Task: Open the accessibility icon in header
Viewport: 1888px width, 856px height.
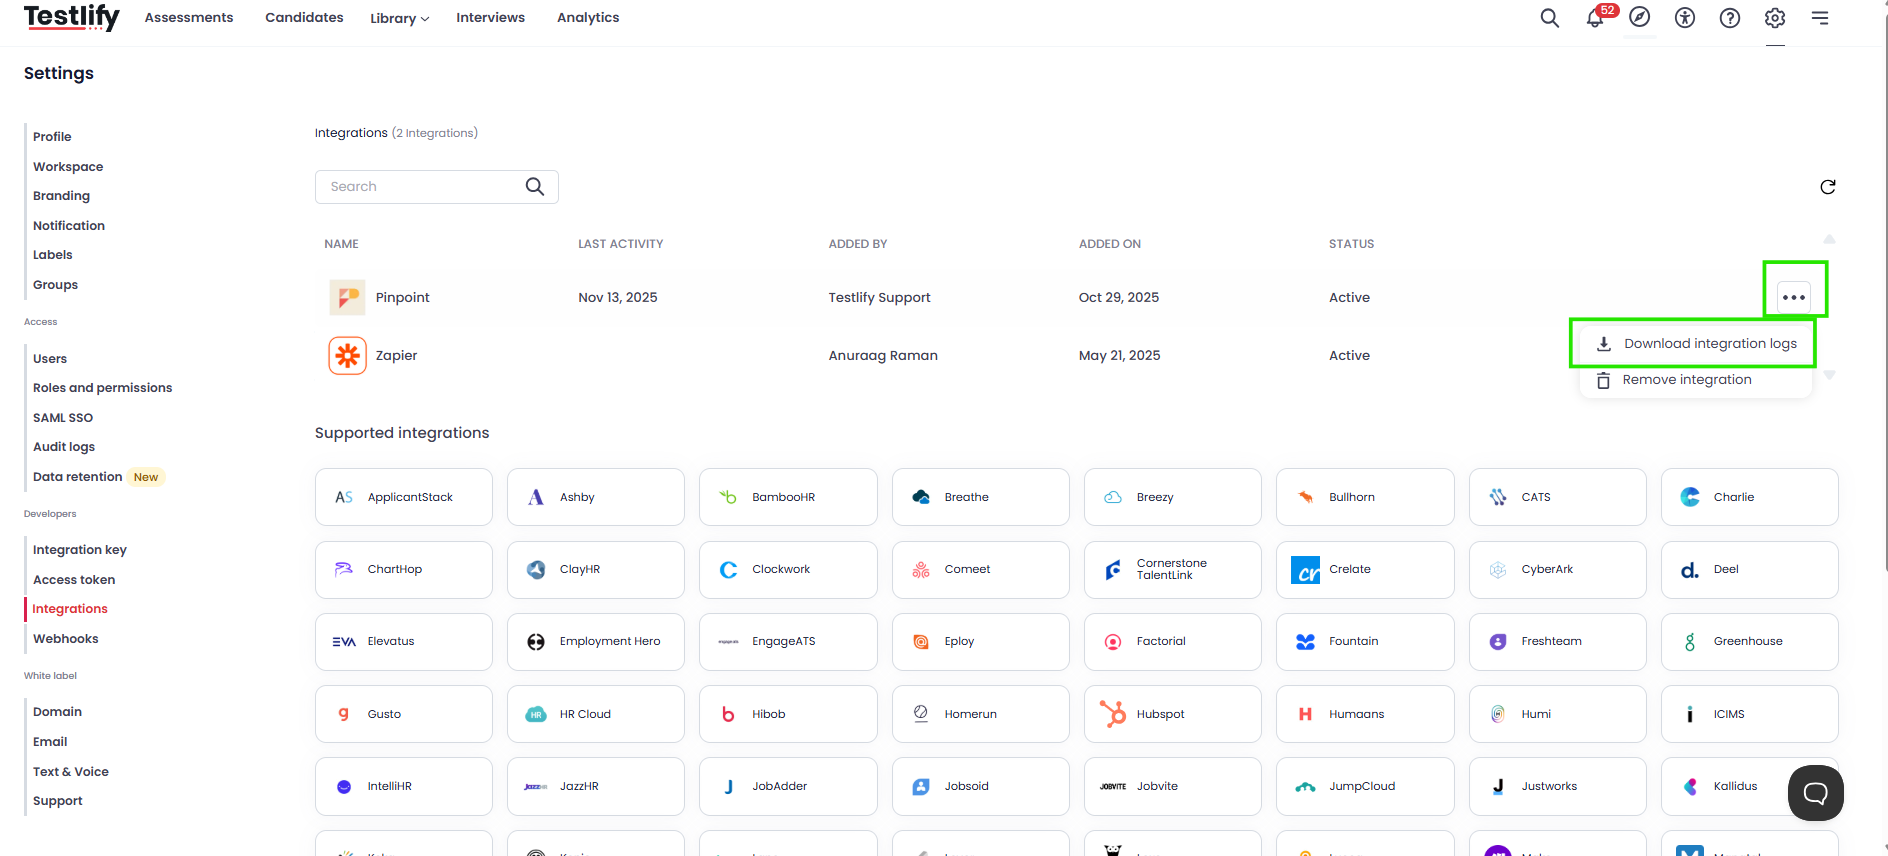Action: (x=1685, y=18)
